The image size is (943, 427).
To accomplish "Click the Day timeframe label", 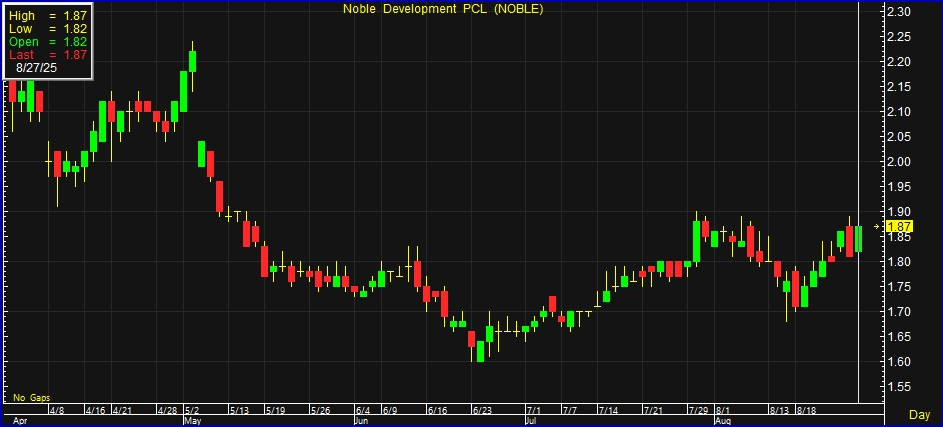I will [920, 414].
